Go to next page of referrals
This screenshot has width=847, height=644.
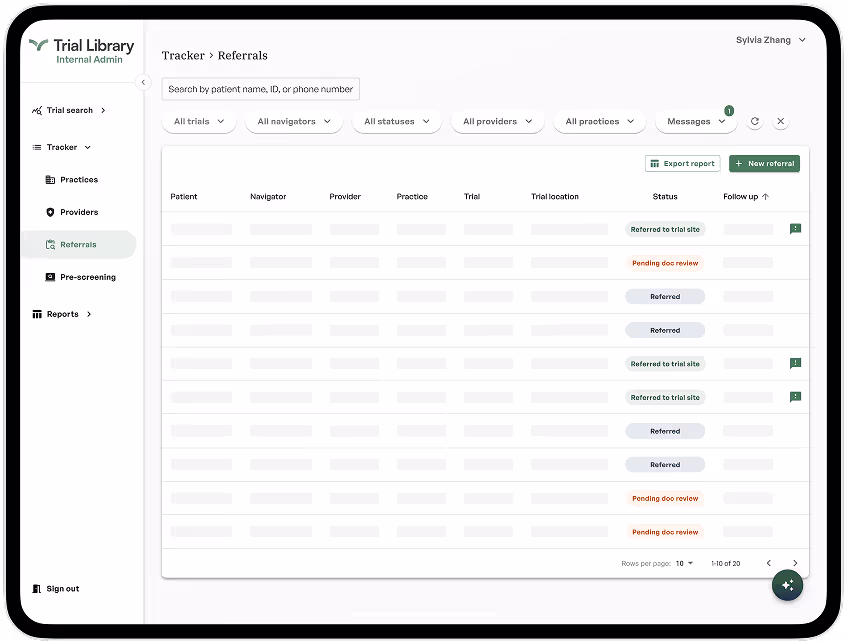pyautogui.click(x=795, y=563)
